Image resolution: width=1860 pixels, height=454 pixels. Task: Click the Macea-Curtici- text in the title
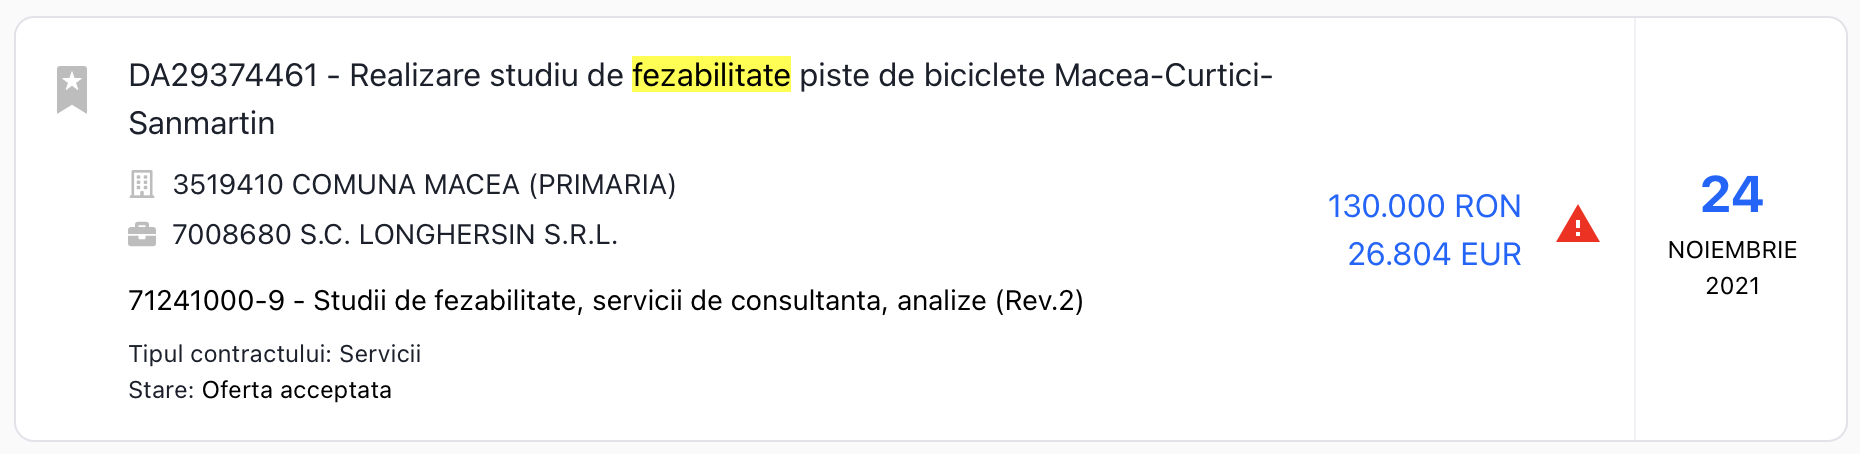(1163, 76)
